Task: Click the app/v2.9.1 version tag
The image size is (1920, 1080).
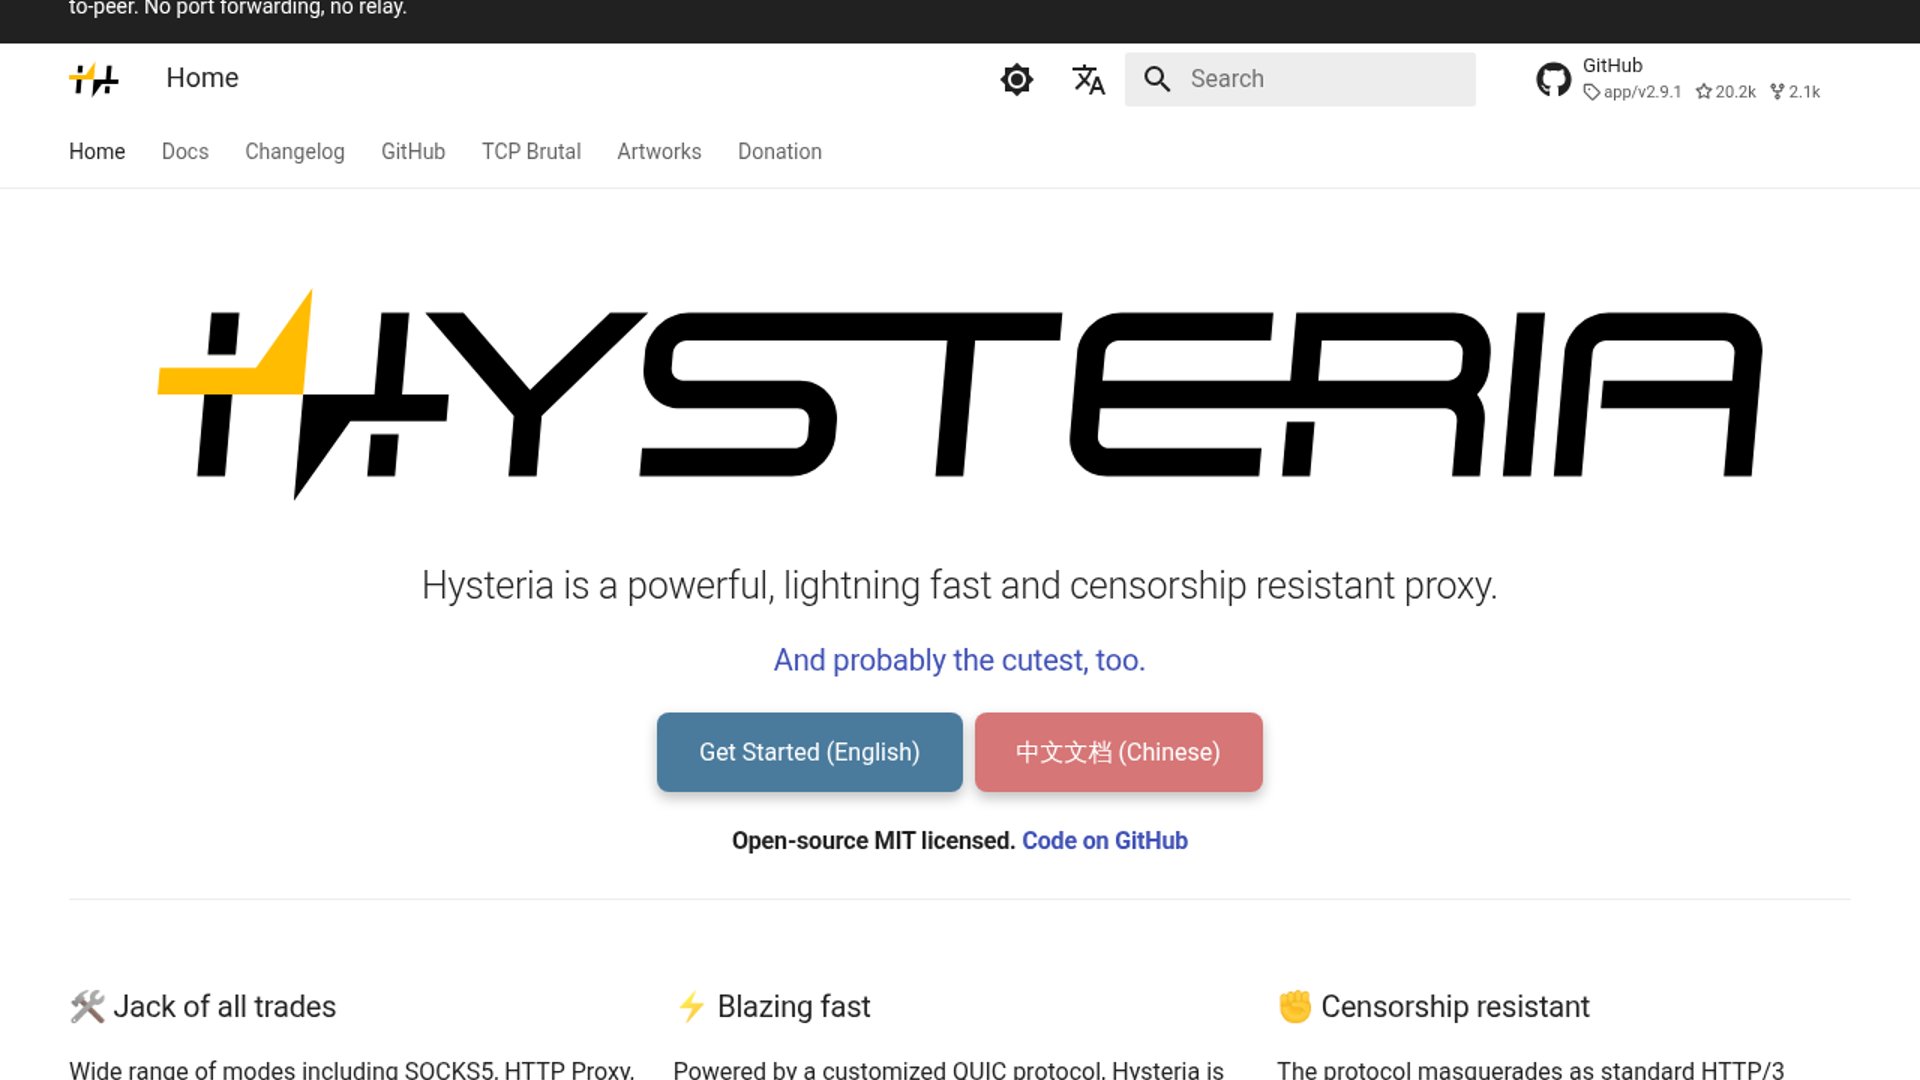Action: click(x=1632, y=92)
